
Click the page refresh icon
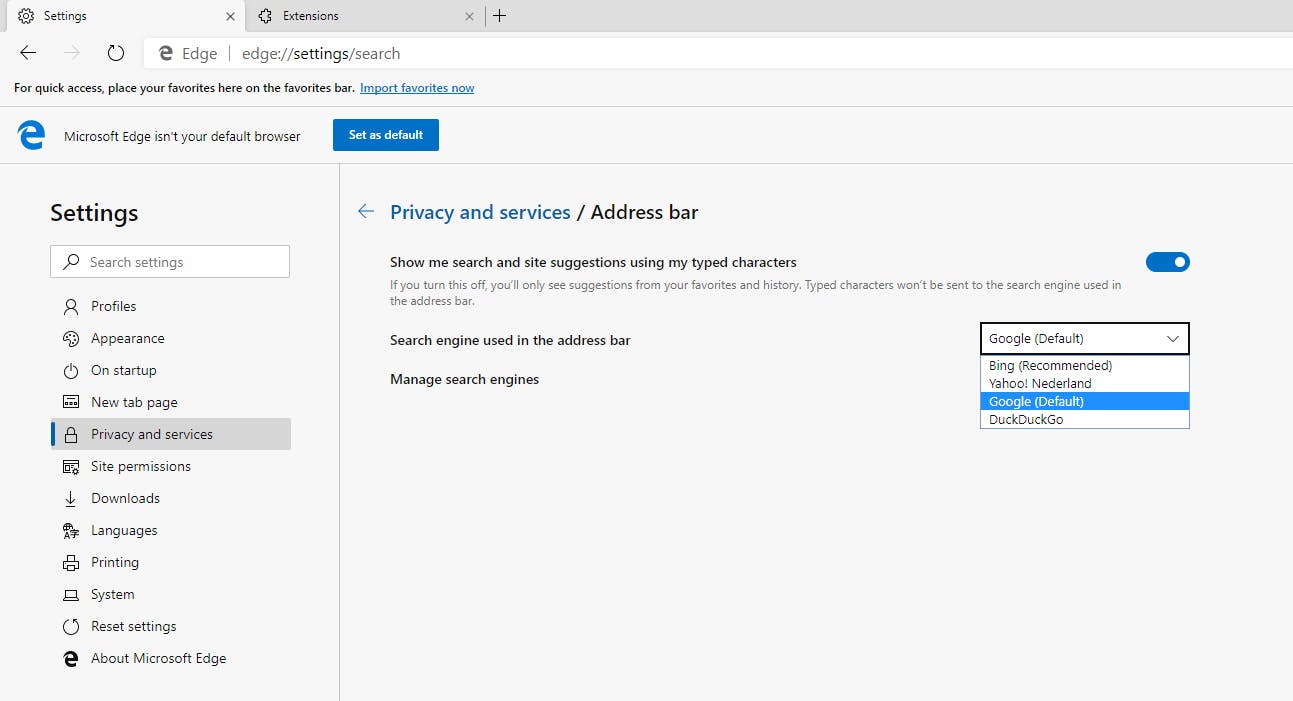116,53
